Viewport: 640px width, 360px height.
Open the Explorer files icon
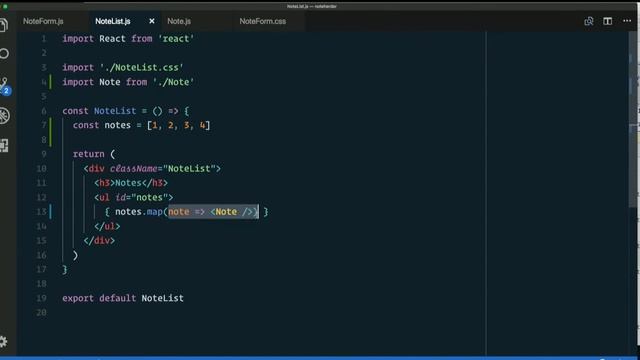3,25
